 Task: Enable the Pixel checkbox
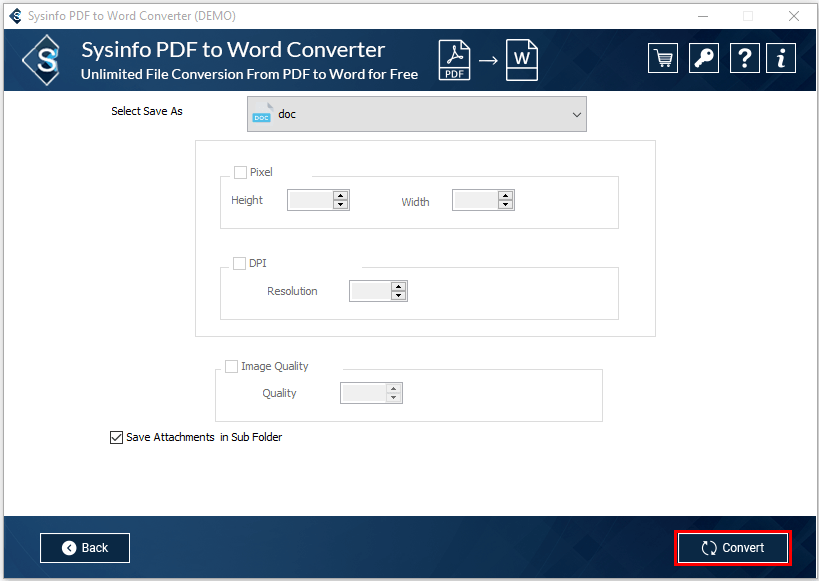pyautogui.click(x=240, y=172)
